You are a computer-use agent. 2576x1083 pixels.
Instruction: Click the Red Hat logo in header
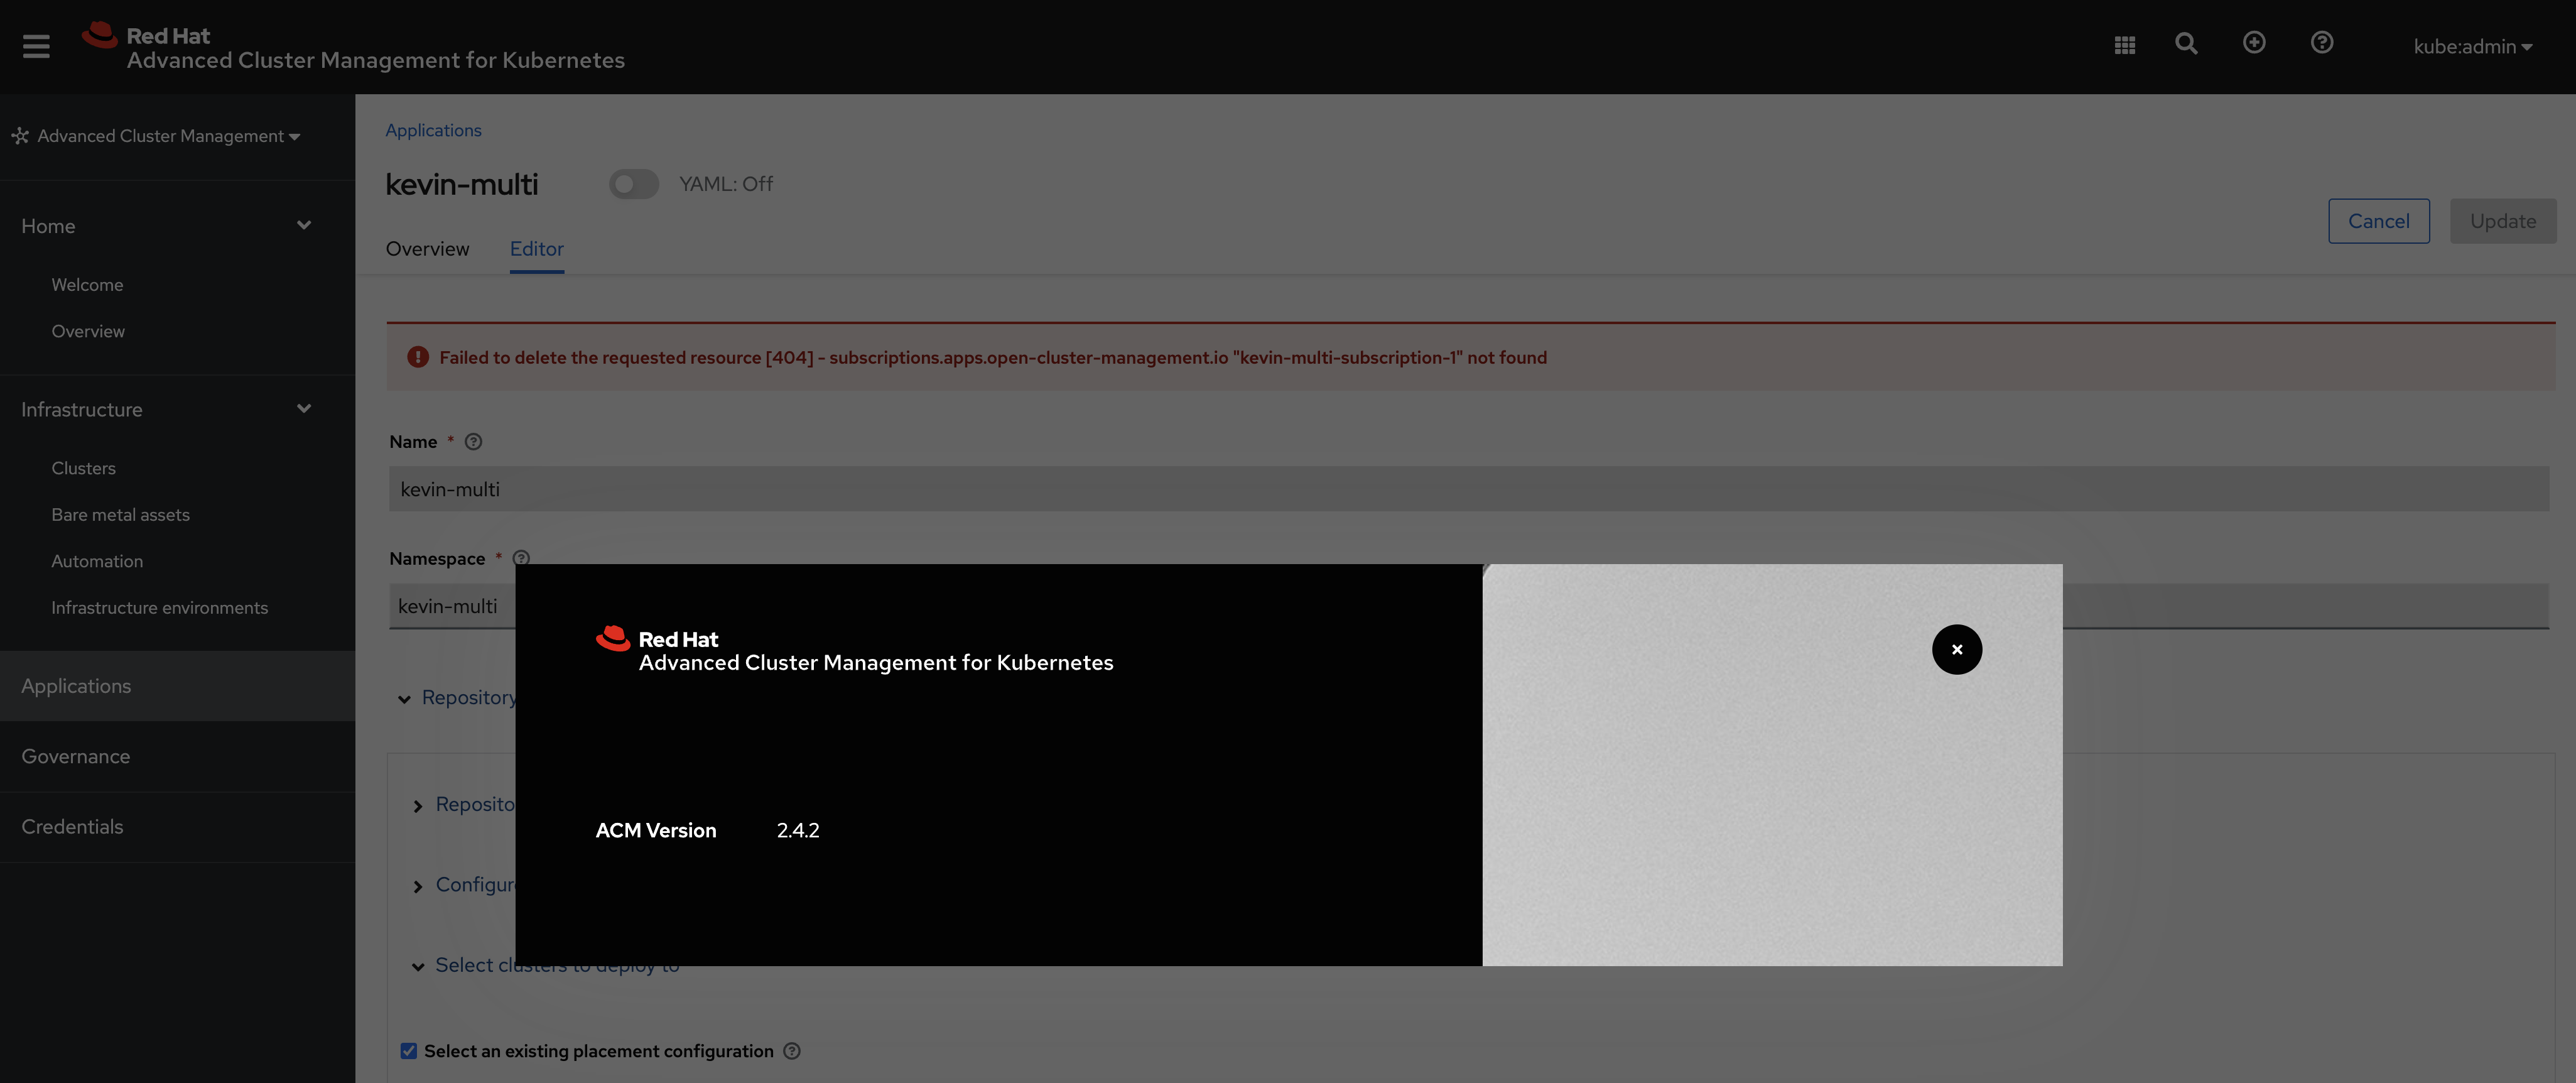click(99, 36)
